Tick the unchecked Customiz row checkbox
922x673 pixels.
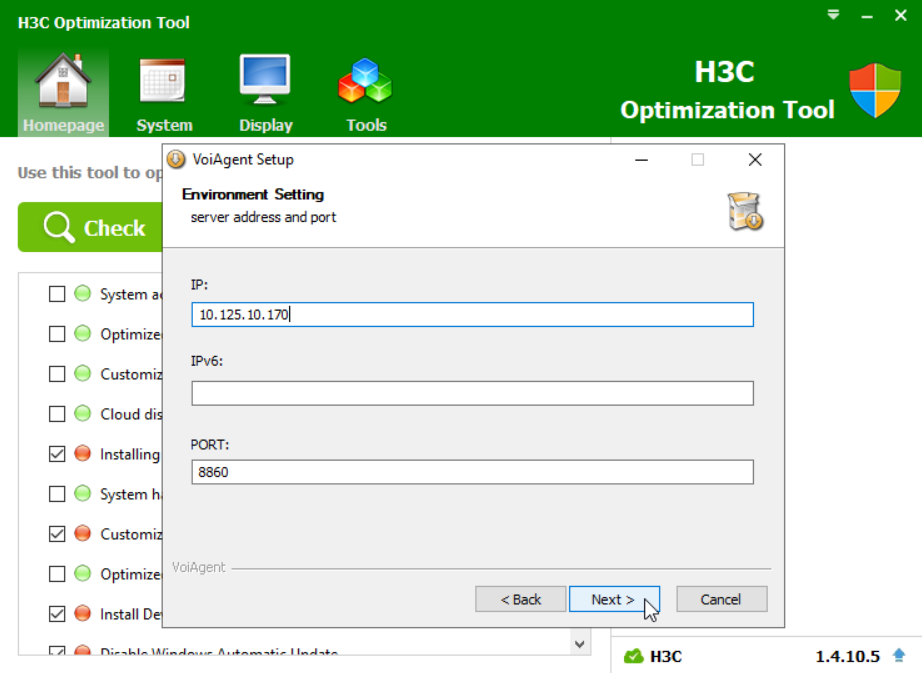57,374
